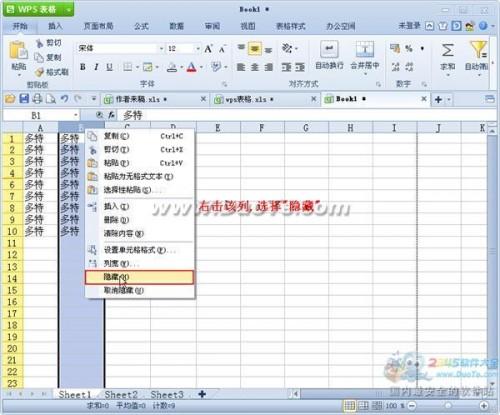Toggle Underline formatting
500x415 pixels.
point(109,67)
